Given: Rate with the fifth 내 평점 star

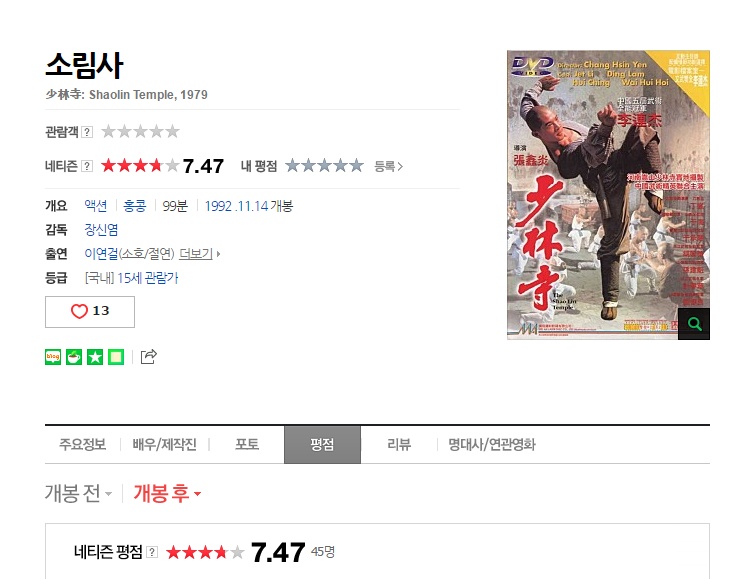Looking at the screenshot, I should coord(356,165).
